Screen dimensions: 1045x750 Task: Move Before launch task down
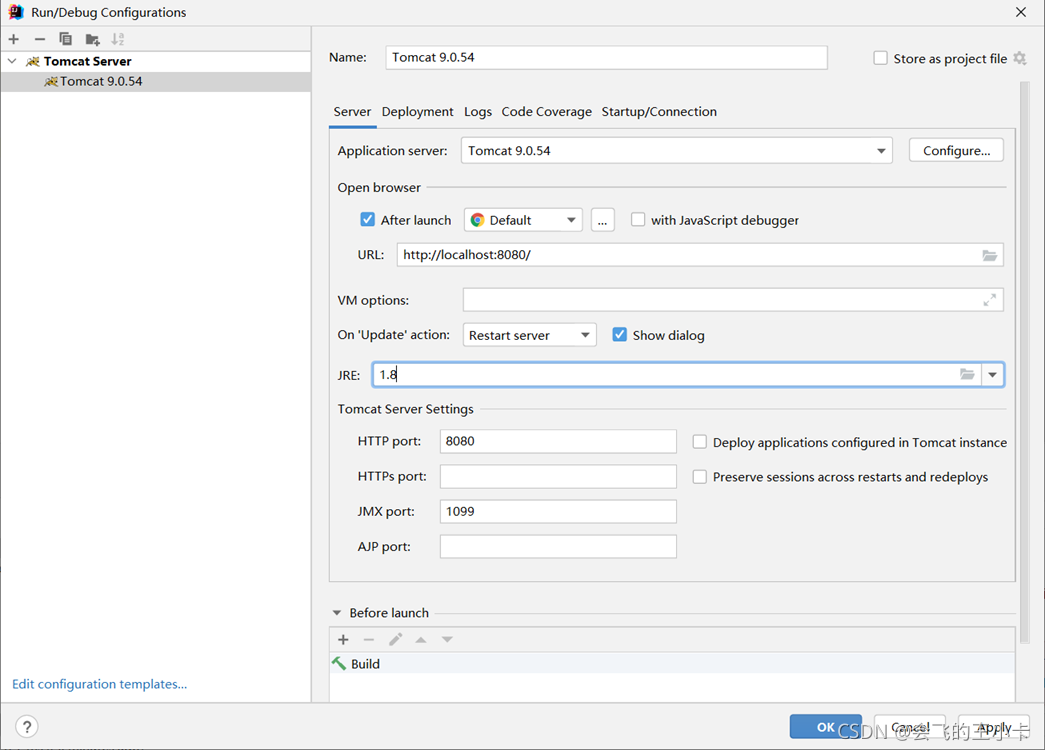click(x=447, y=640)
